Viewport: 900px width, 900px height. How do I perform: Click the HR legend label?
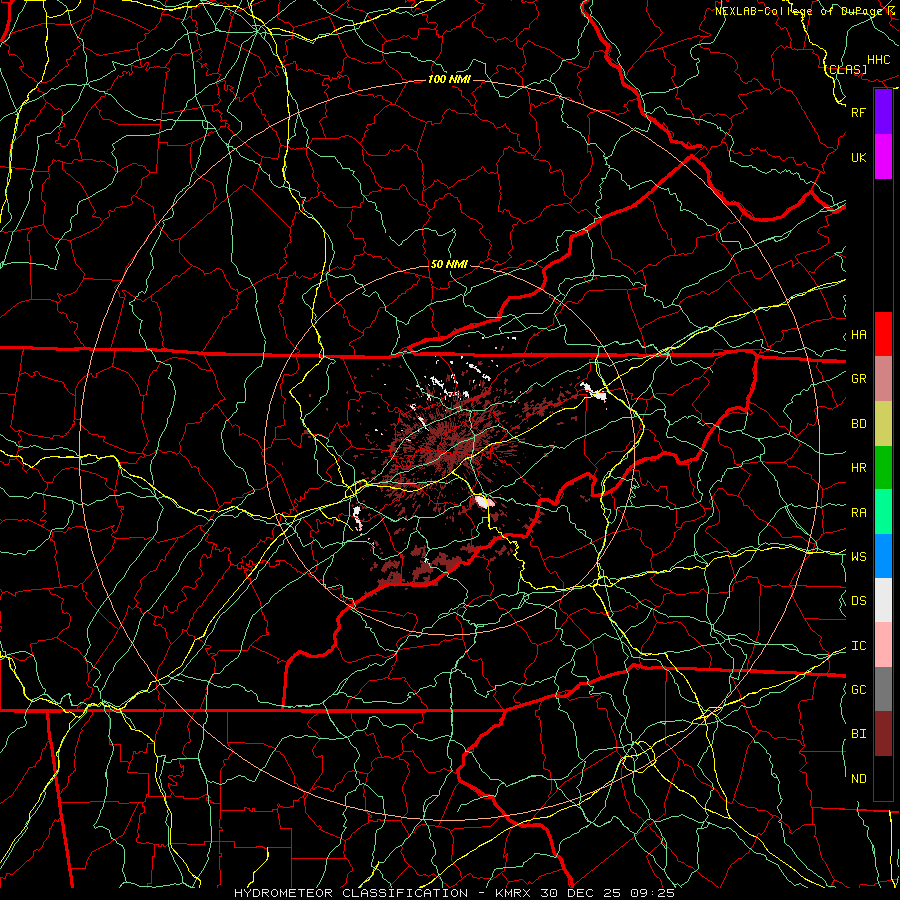tap(859, 468)
